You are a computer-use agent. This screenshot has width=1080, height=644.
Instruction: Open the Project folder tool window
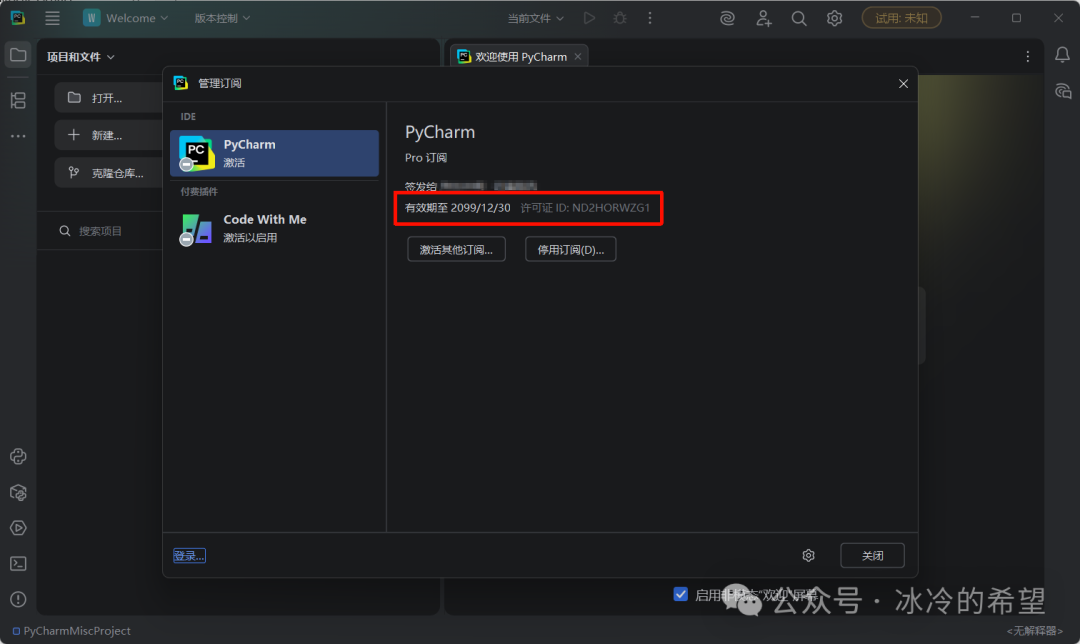18,55
